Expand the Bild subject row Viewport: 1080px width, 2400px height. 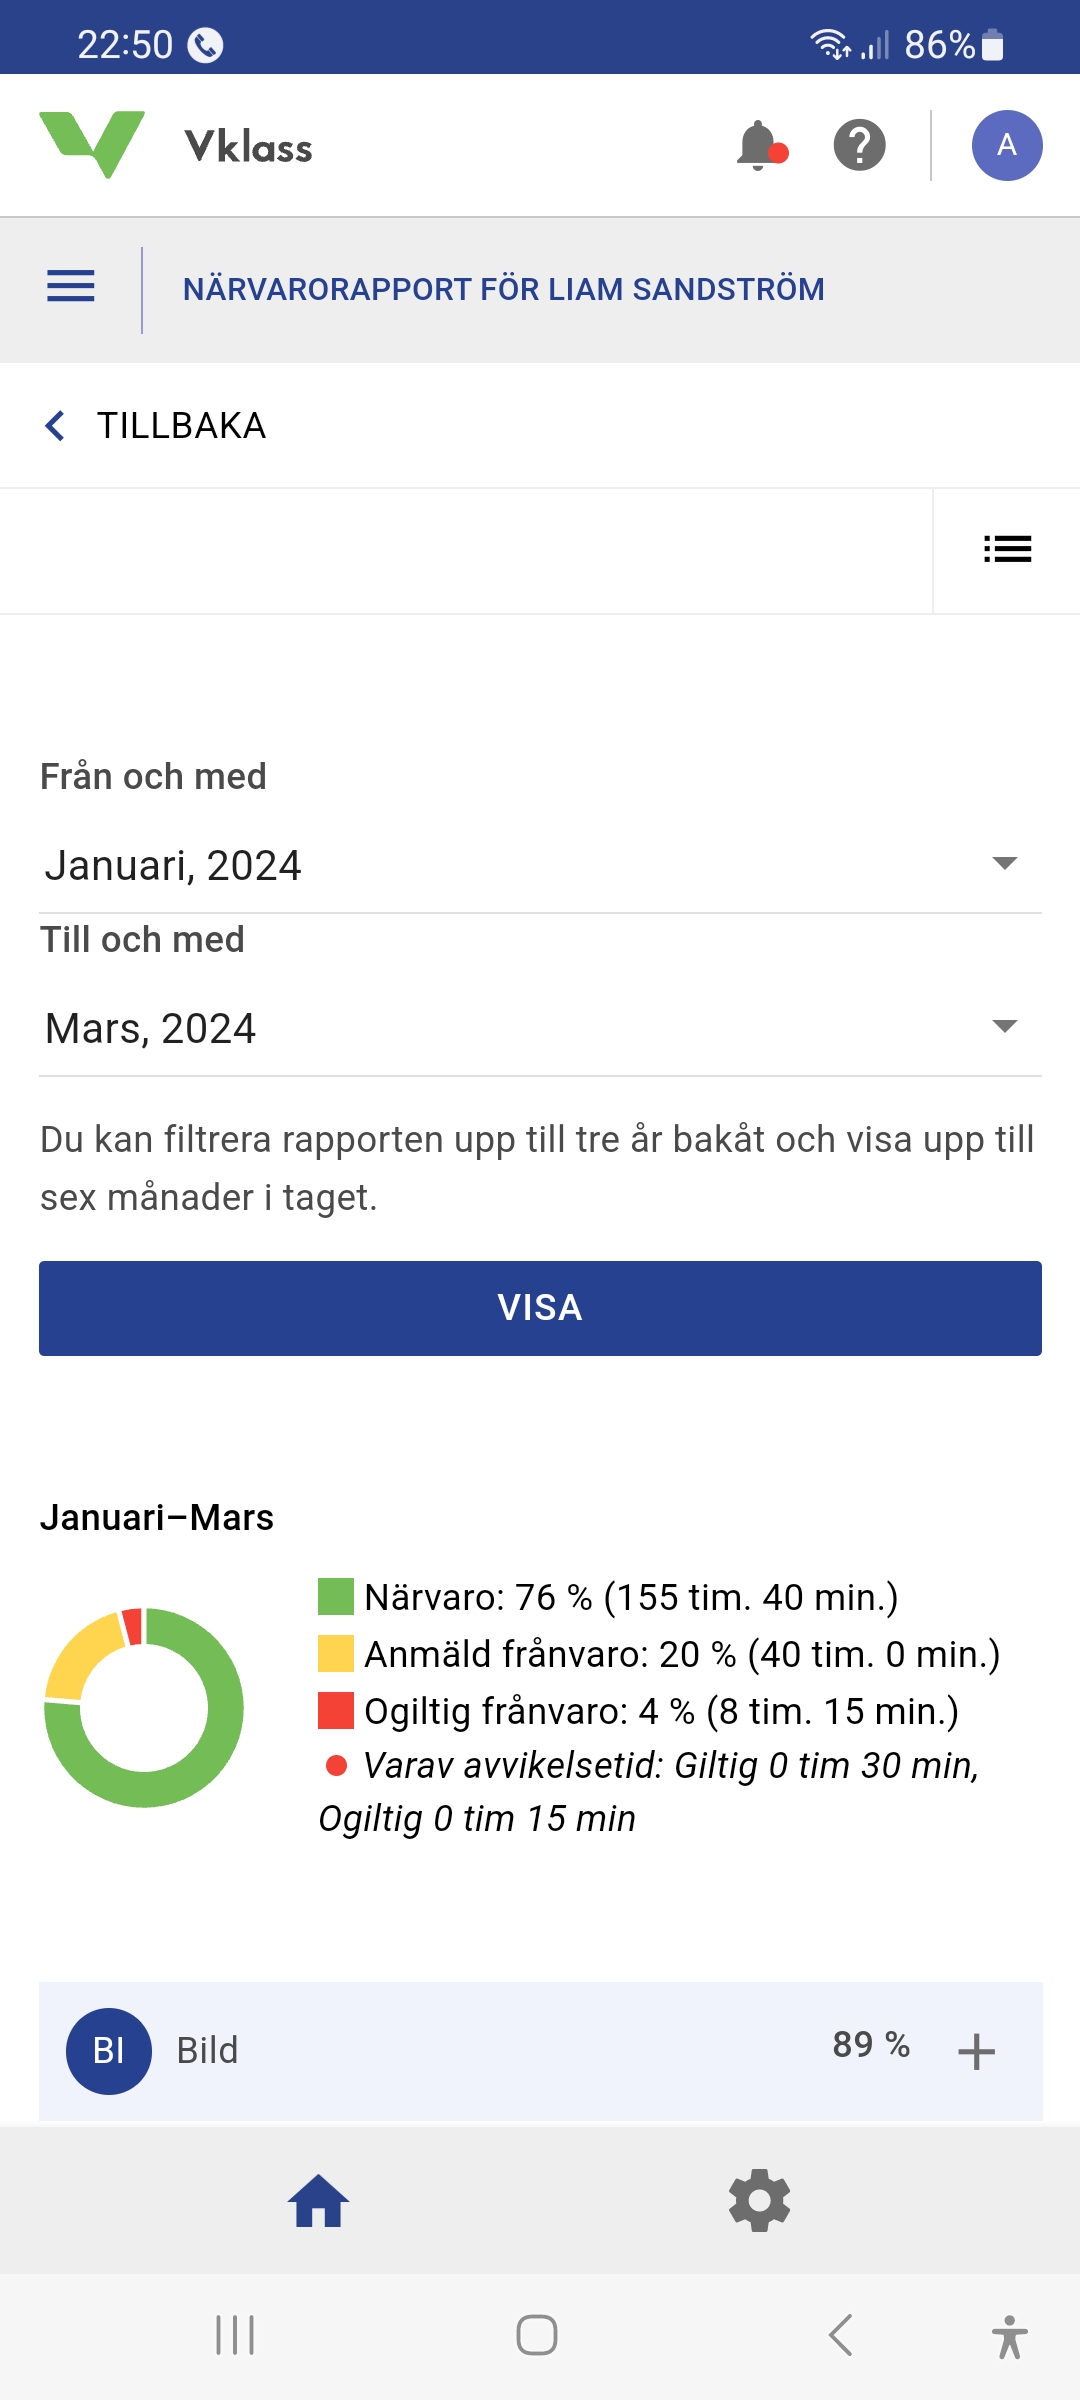(976, 2051)
